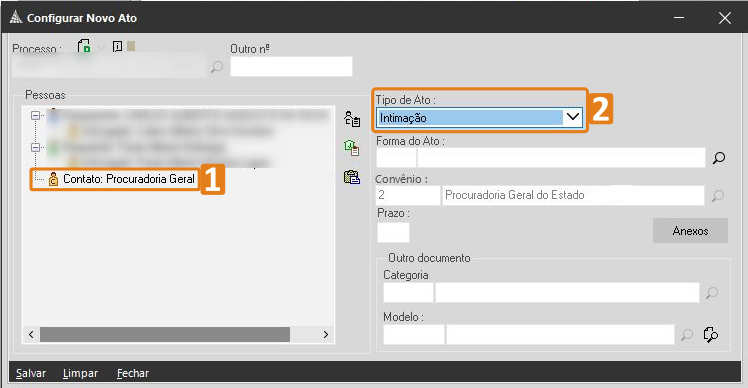Click the Convênio magnifier search icon
748x388 pixels.
pyautogui.click(x=717, y=195)
